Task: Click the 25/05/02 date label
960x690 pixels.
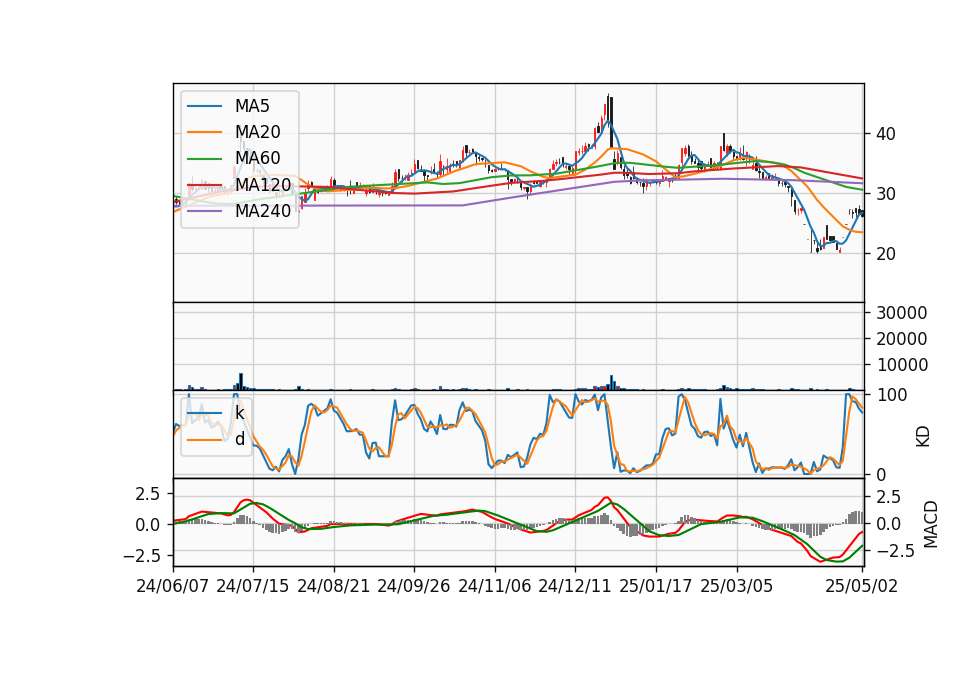Action: [x=862, y=586]
